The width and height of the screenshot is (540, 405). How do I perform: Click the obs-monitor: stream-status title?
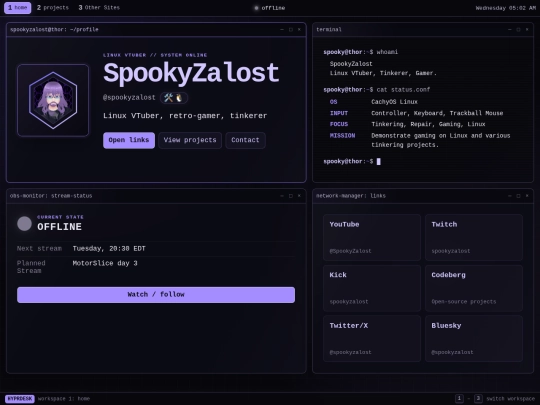51,196
